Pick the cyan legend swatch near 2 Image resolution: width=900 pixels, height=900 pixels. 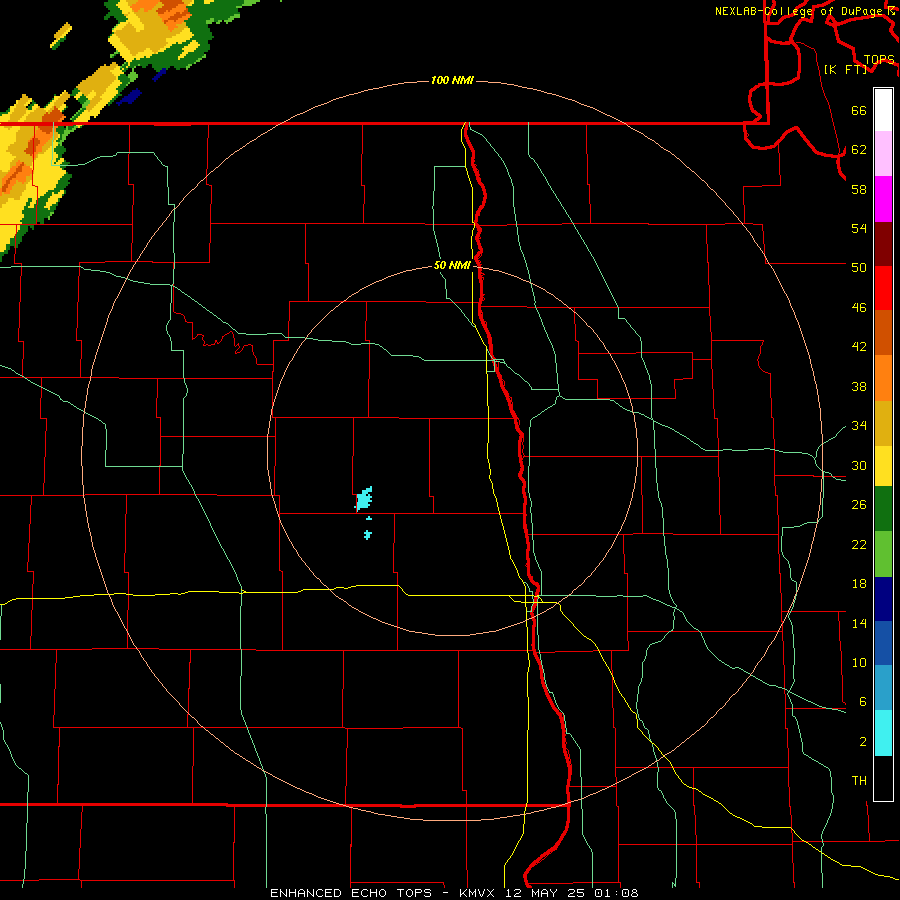(x=883, y=732)
